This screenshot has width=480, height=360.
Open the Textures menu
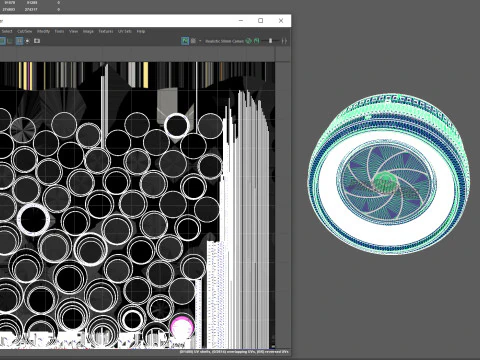pos(106,31)
